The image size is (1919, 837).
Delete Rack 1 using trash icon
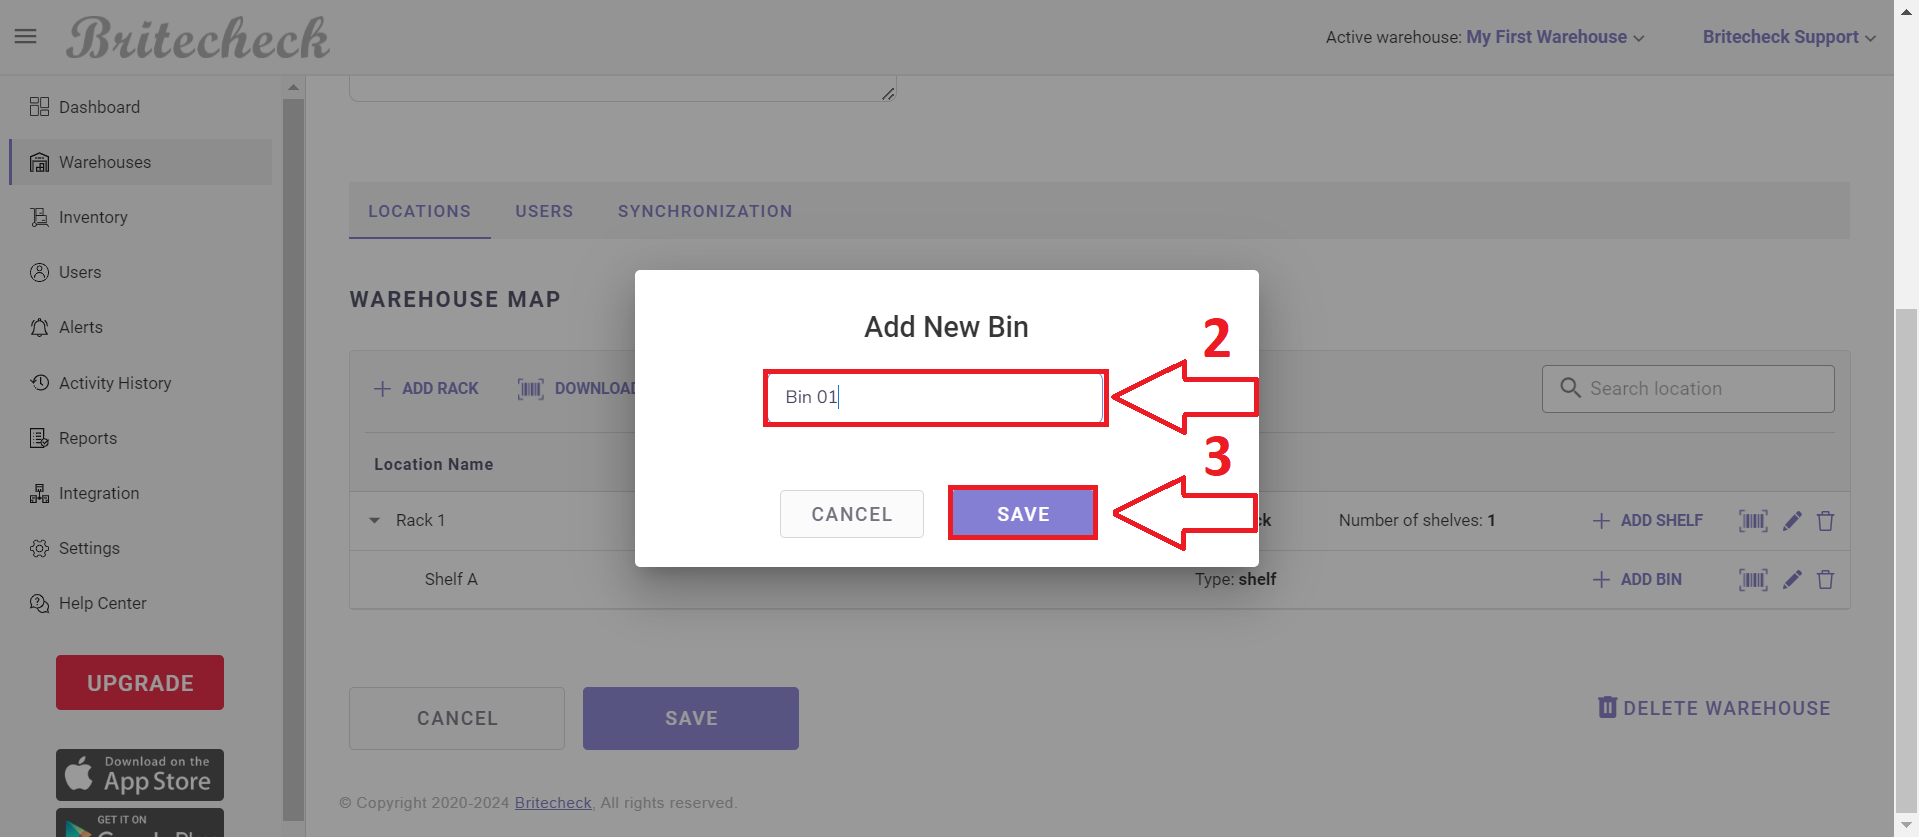pyautogui.click(x=1825, y=521)
